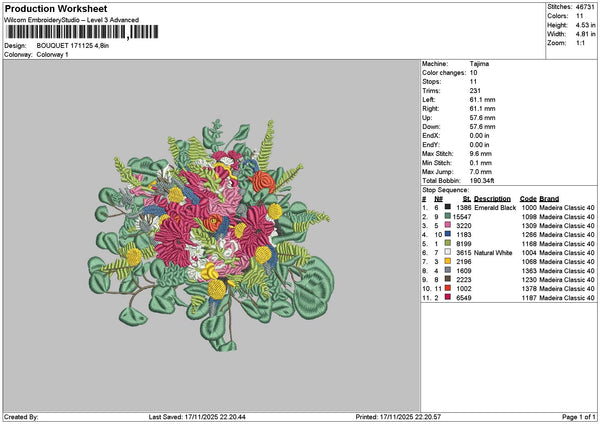Click the Machine value Tajima

(x=479, y=64)
